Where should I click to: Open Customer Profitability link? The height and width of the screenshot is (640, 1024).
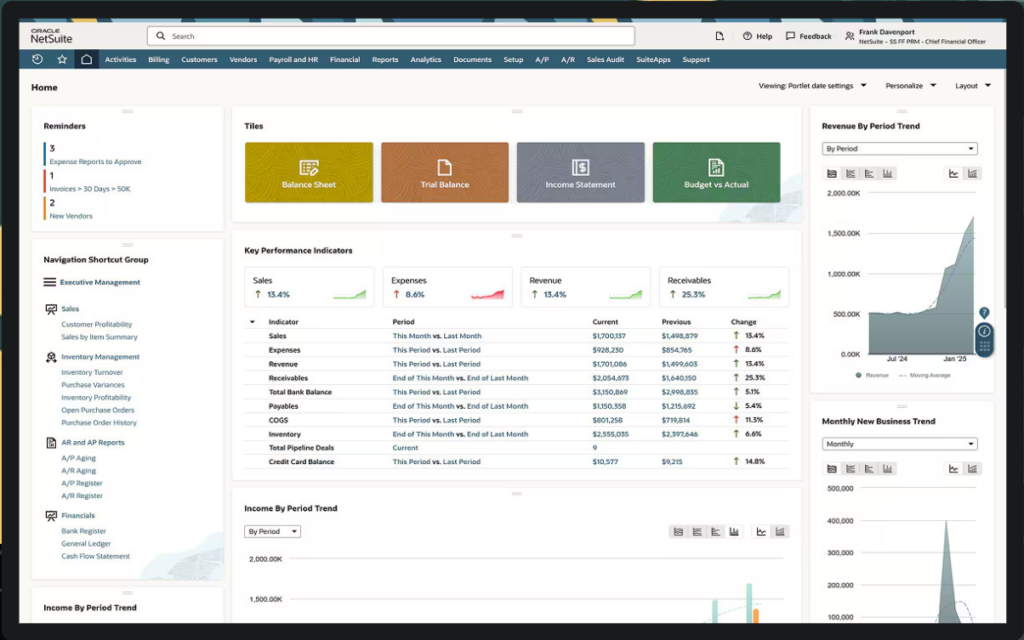tap(97, 325)
